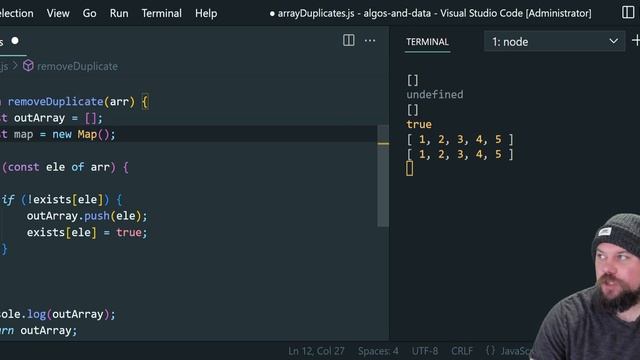Click the UTF-8 encoding indicator

point(424,351)
